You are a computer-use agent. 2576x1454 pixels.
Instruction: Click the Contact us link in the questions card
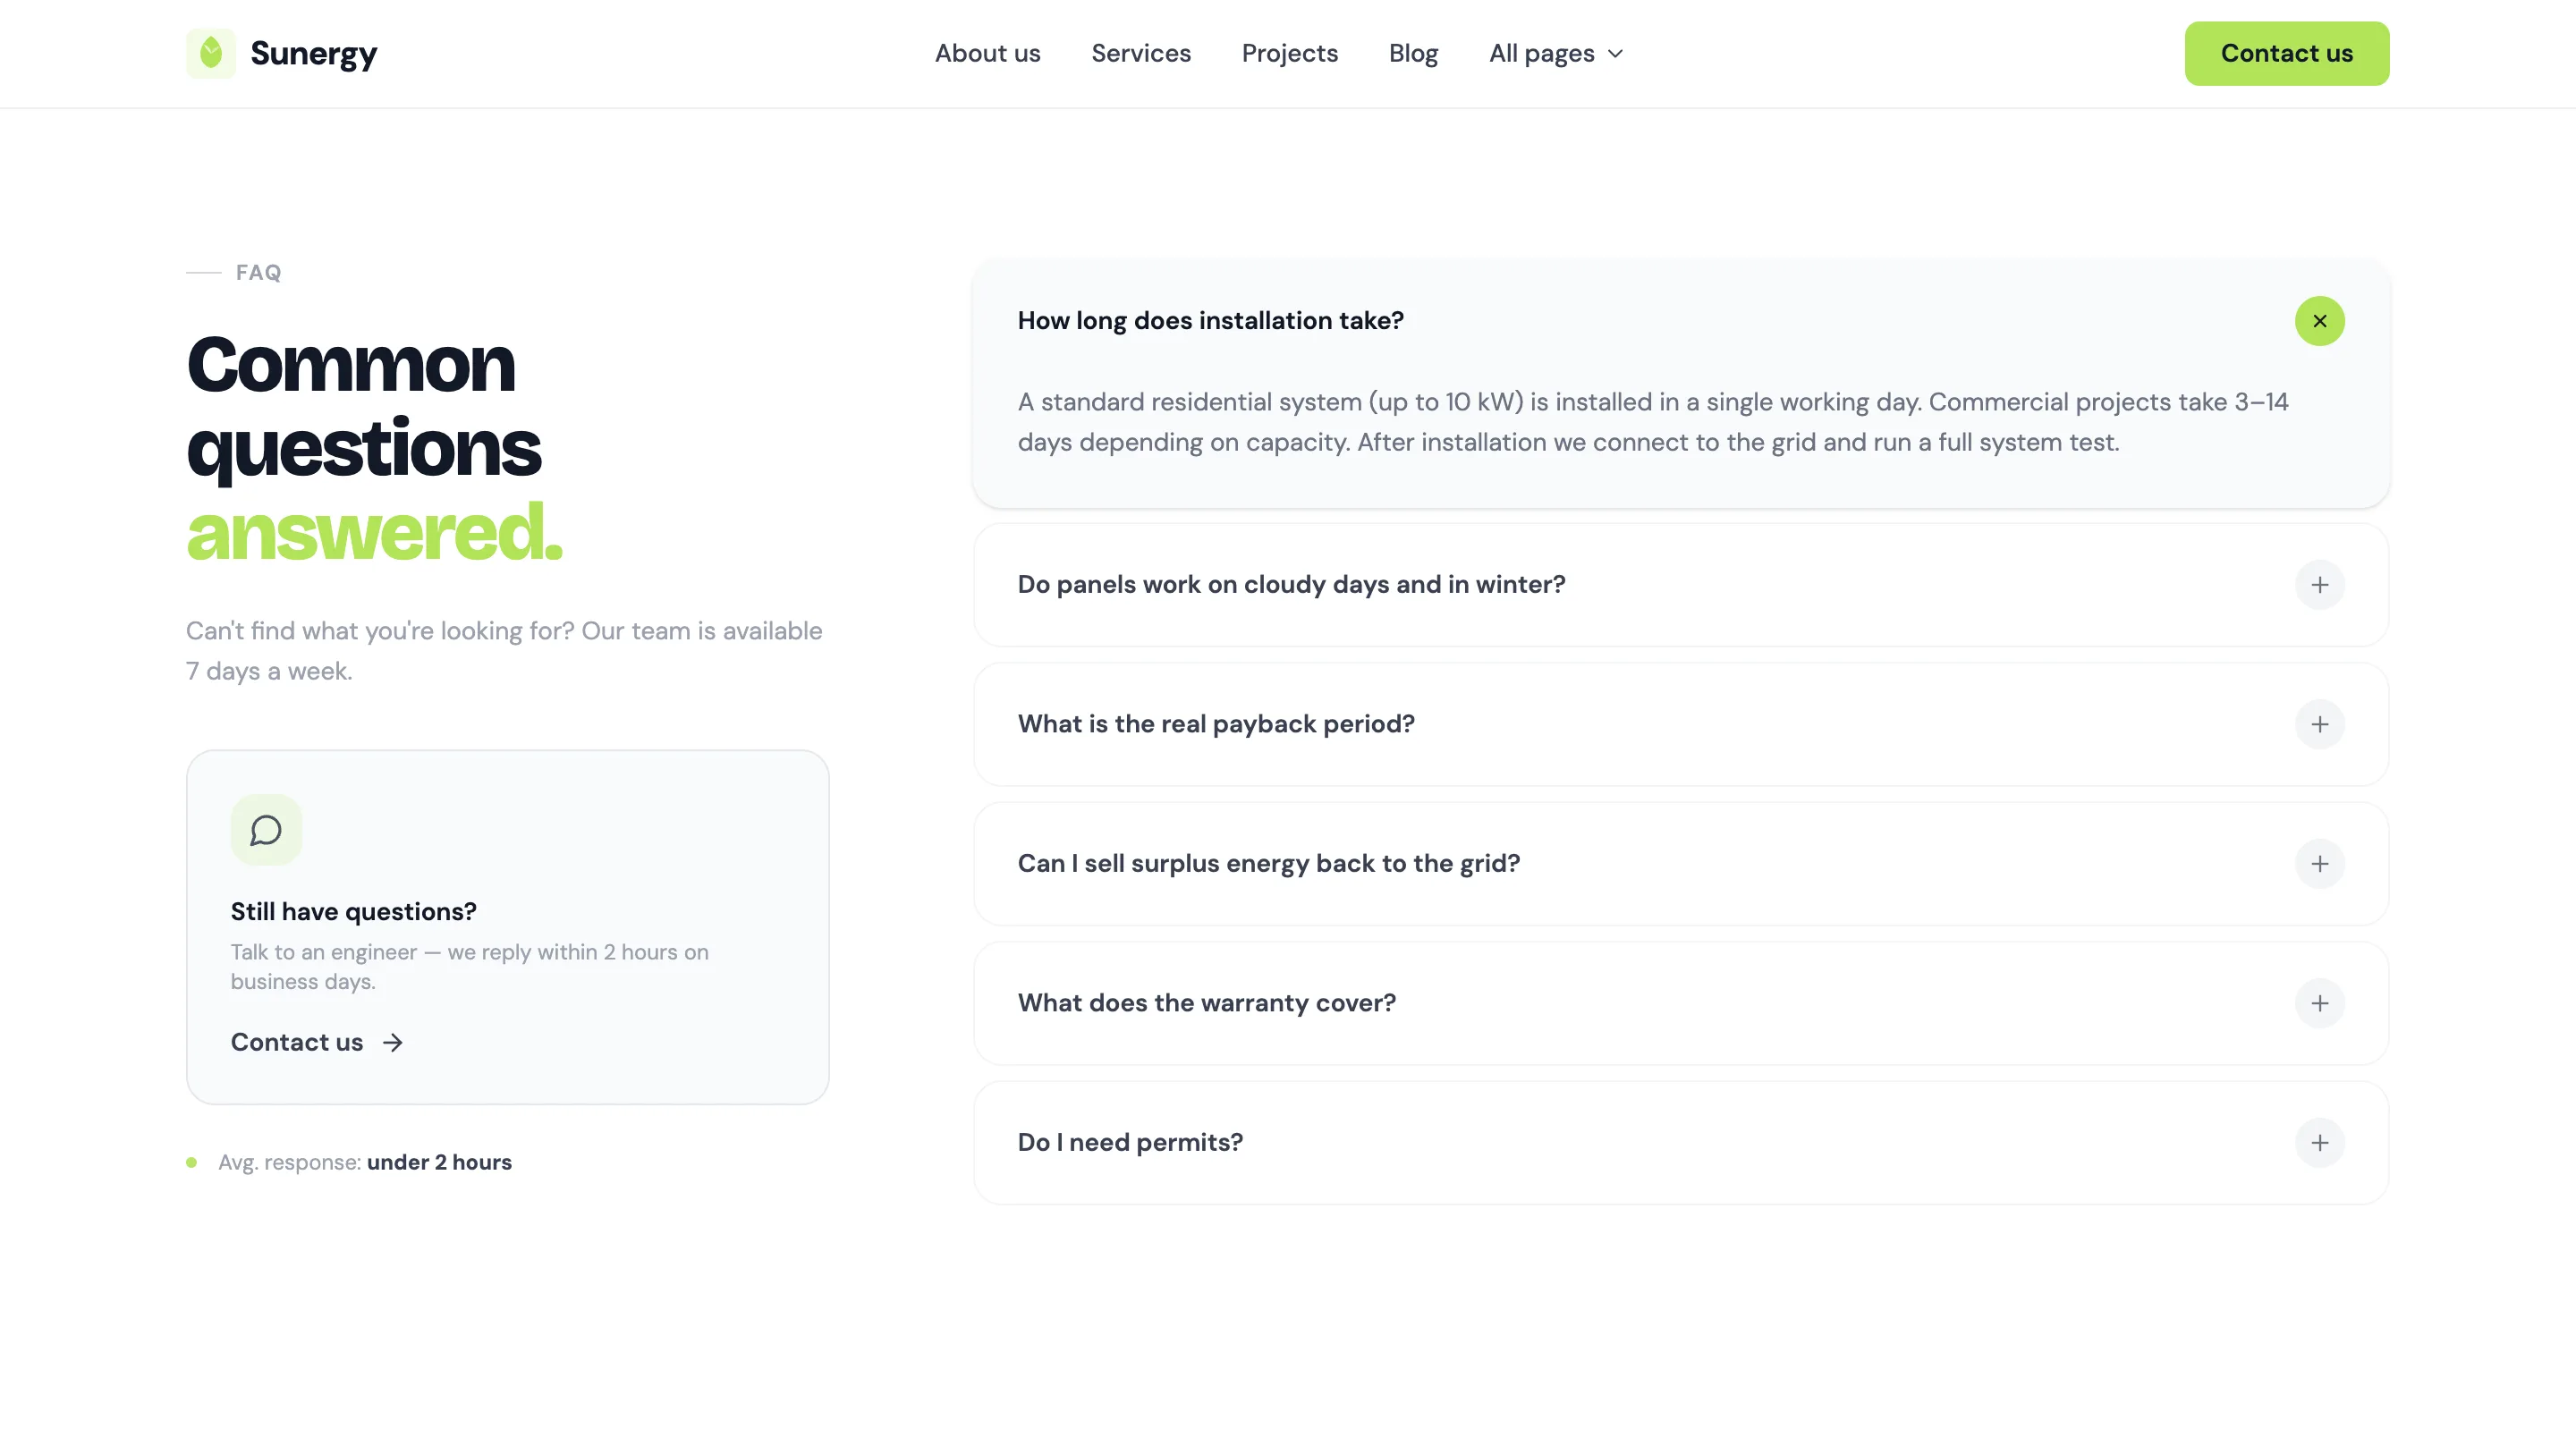tap(297, 1042)
